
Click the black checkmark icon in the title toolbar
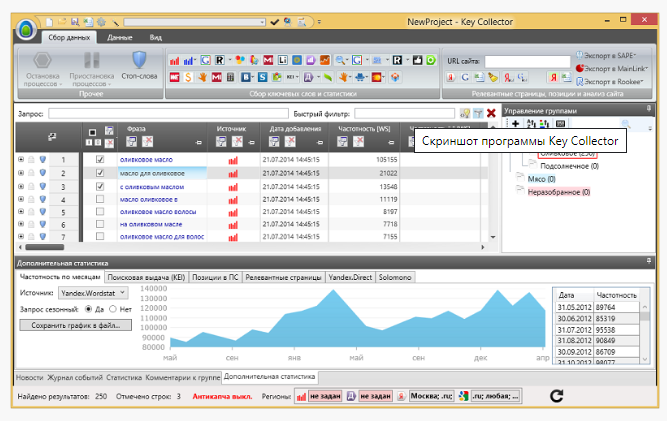[275, 22]
